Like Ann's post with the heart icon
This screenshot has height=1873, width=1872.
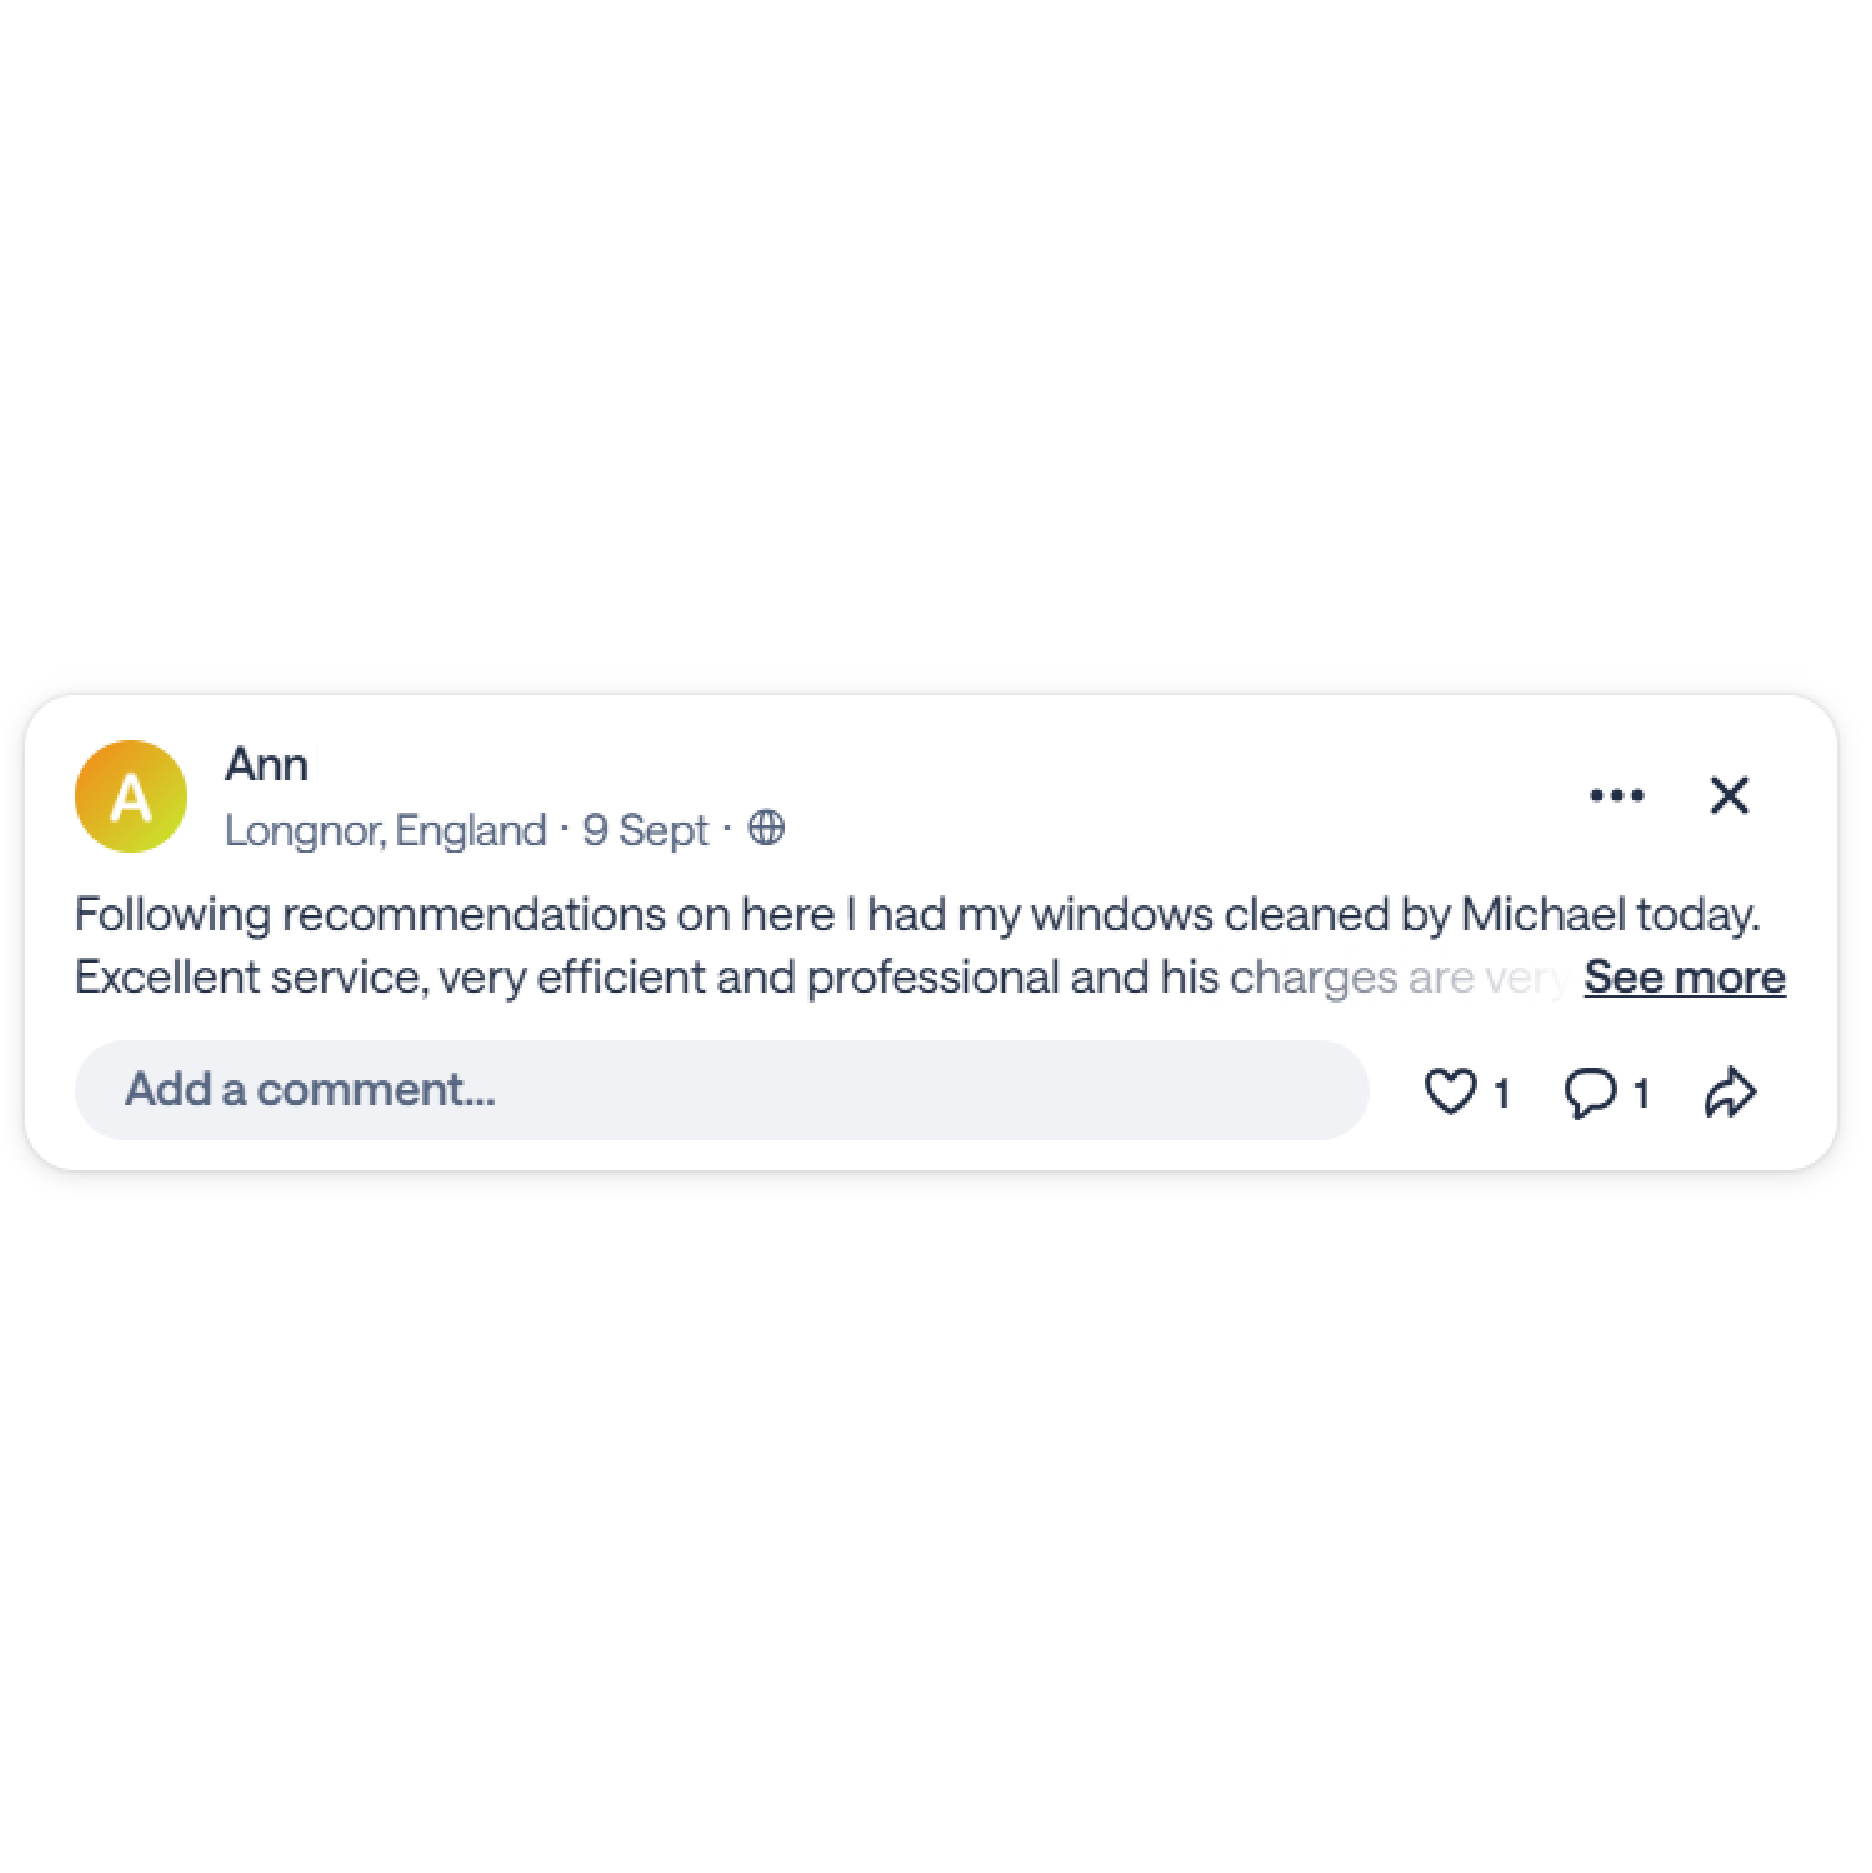click(1450, 1091)
